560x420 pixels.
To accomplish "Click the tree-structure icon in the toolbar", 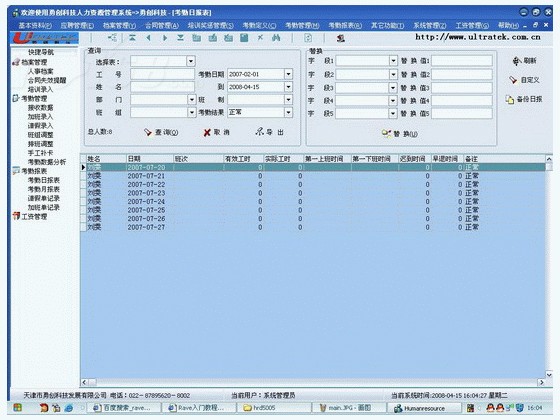I will tap(112, 38).
